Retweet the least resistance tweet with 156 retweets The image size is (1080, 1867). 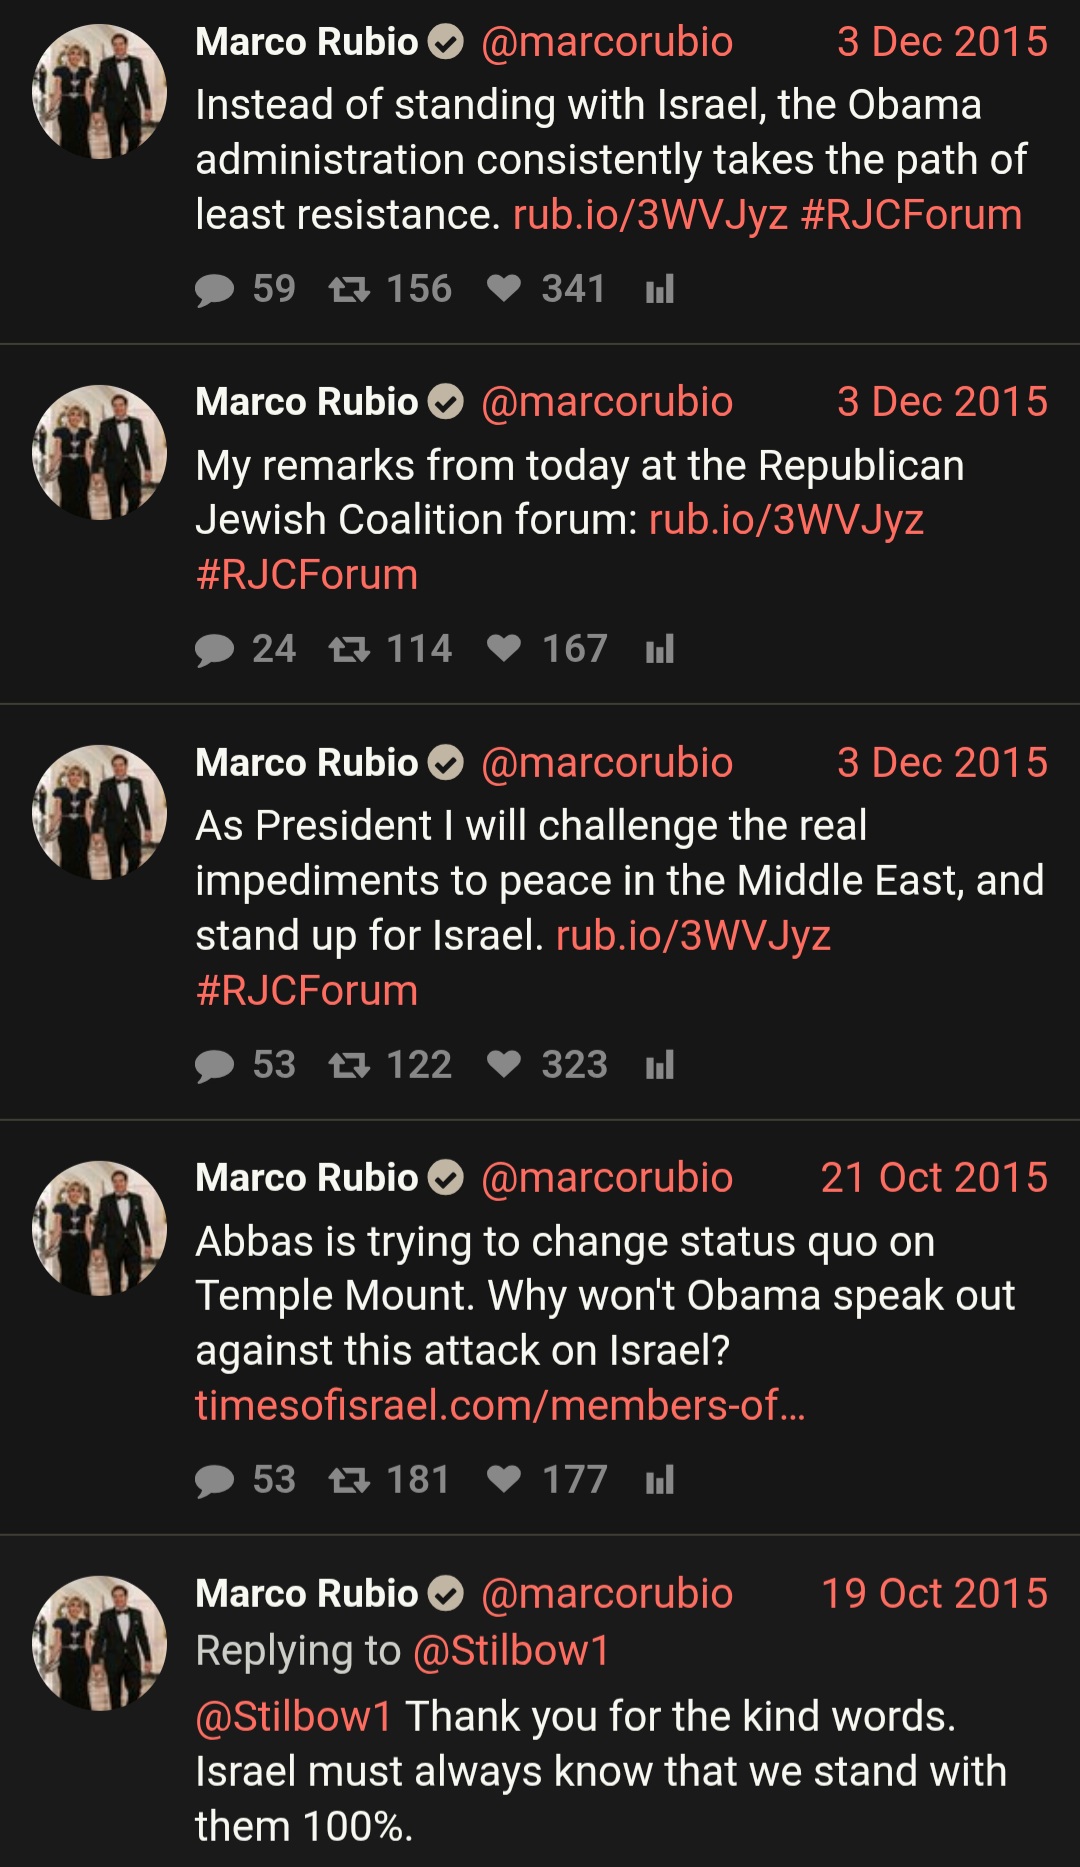pos(349,290)
